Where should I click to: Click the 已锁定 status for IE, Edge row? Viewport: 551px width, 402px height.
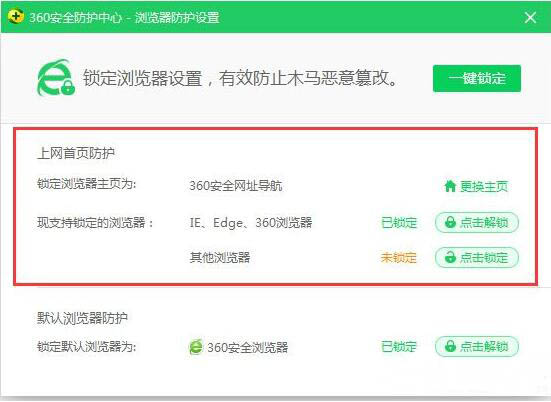coord(399,222)
